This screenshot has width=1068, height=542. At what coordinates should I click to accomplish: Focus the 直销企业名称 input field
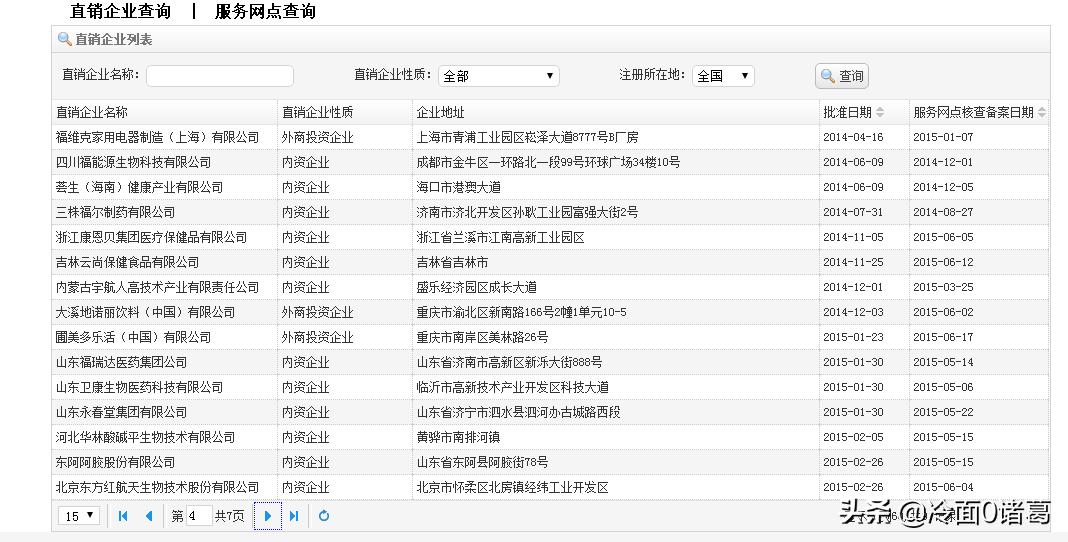coord(220,76)
